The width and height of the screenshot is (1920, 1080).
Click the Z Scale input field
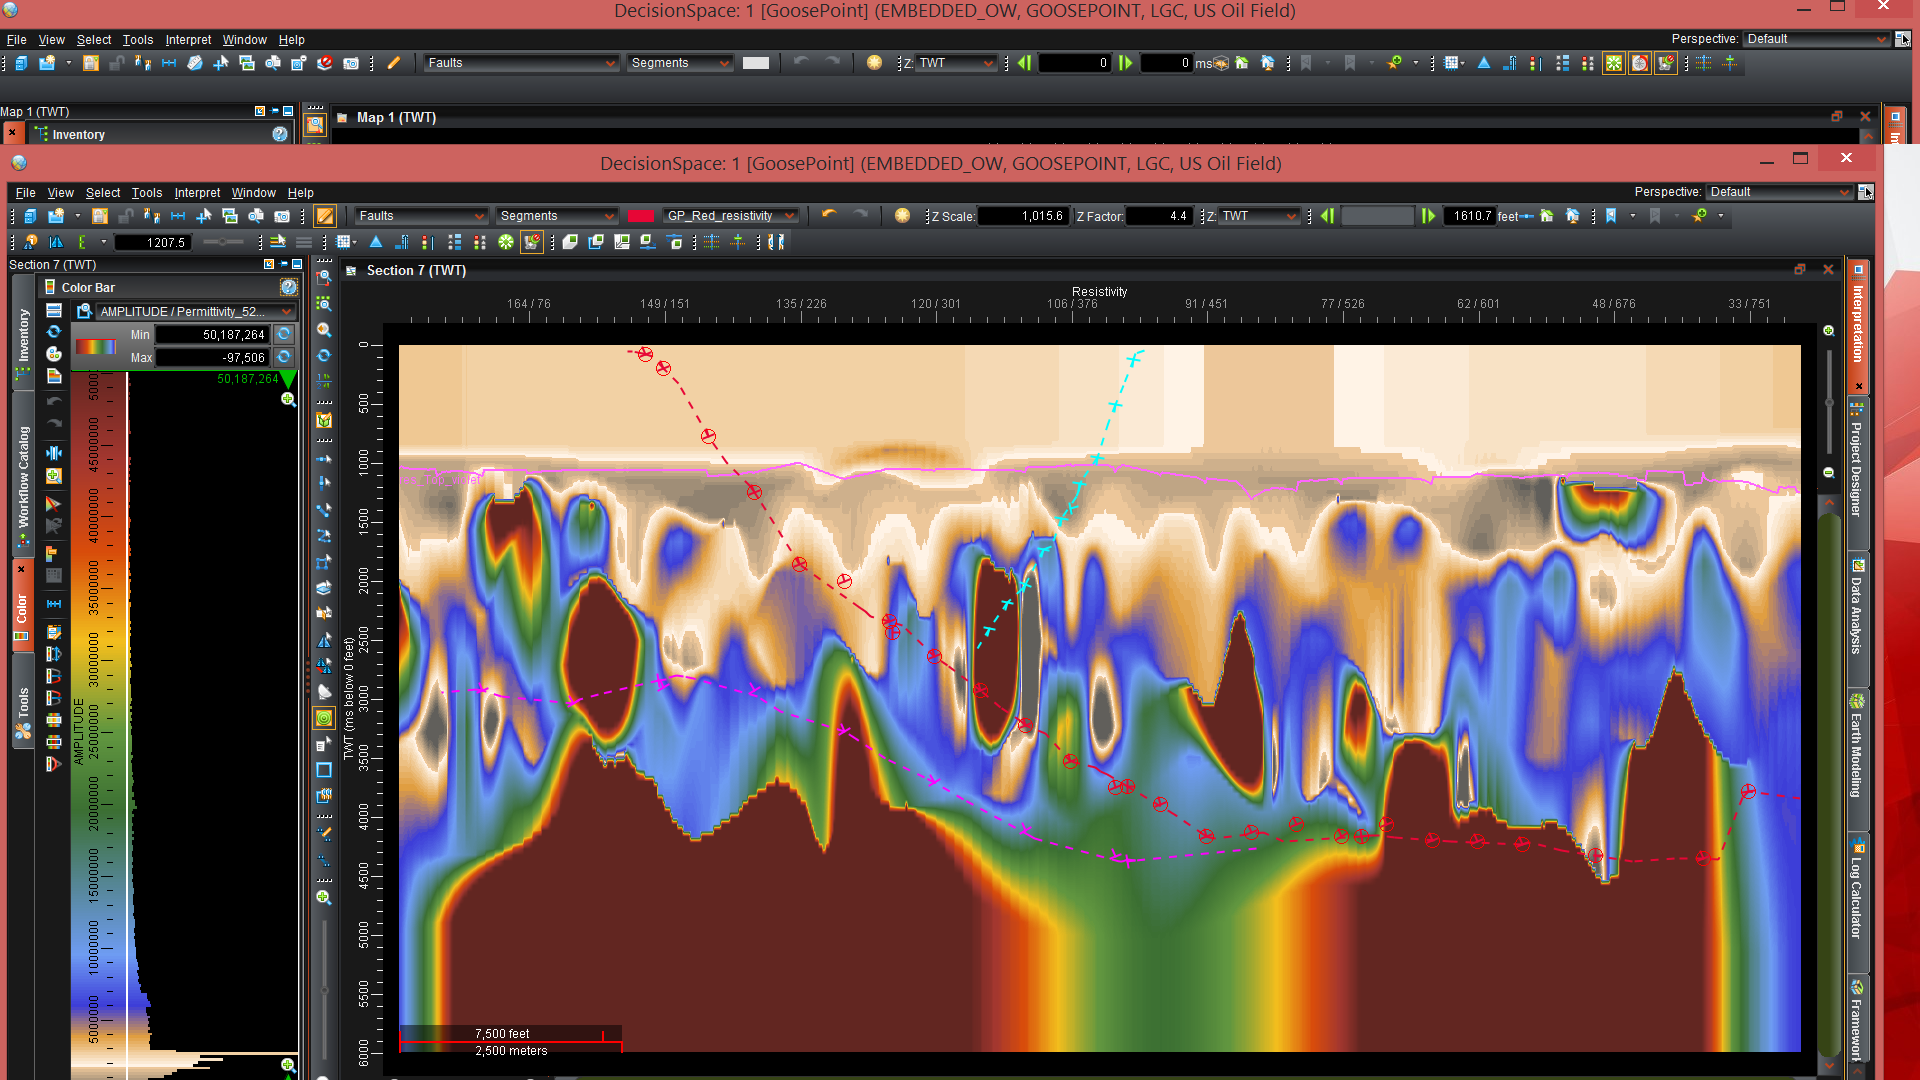[x=1022, y=216]
